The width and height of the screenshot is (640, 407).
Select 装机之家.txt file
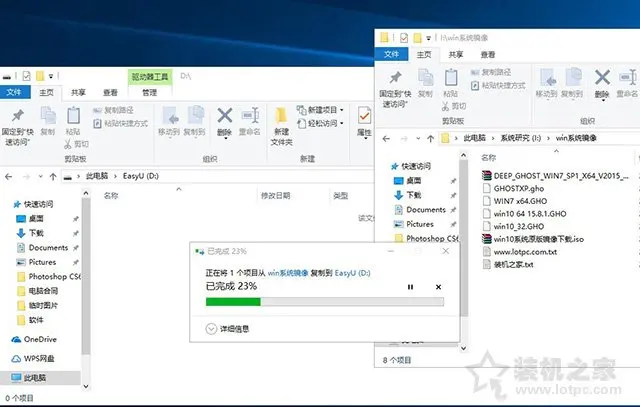[x=508, y=265]
